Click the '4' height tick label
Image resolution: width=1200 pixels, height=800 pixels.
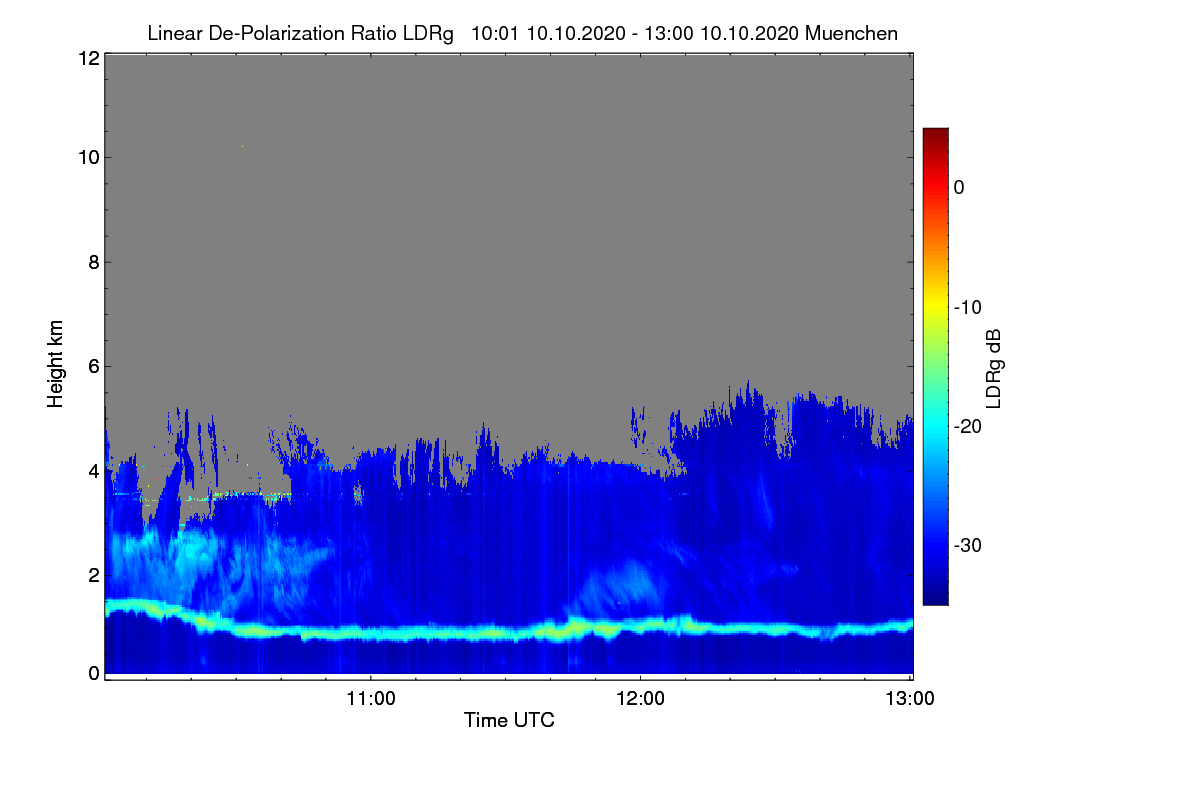[92, 470]
